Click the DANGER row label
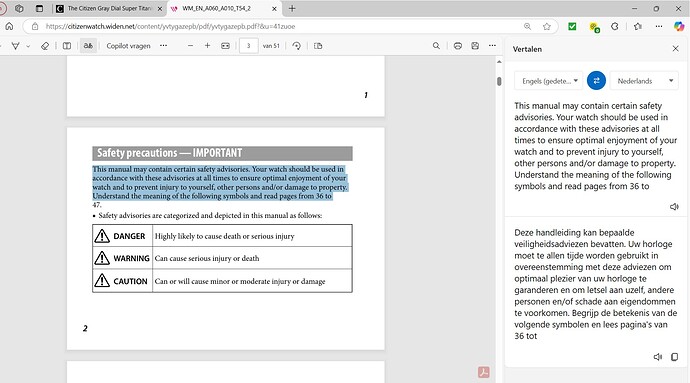The height and width of the screenshot is (383, 690). coord(129,236)
